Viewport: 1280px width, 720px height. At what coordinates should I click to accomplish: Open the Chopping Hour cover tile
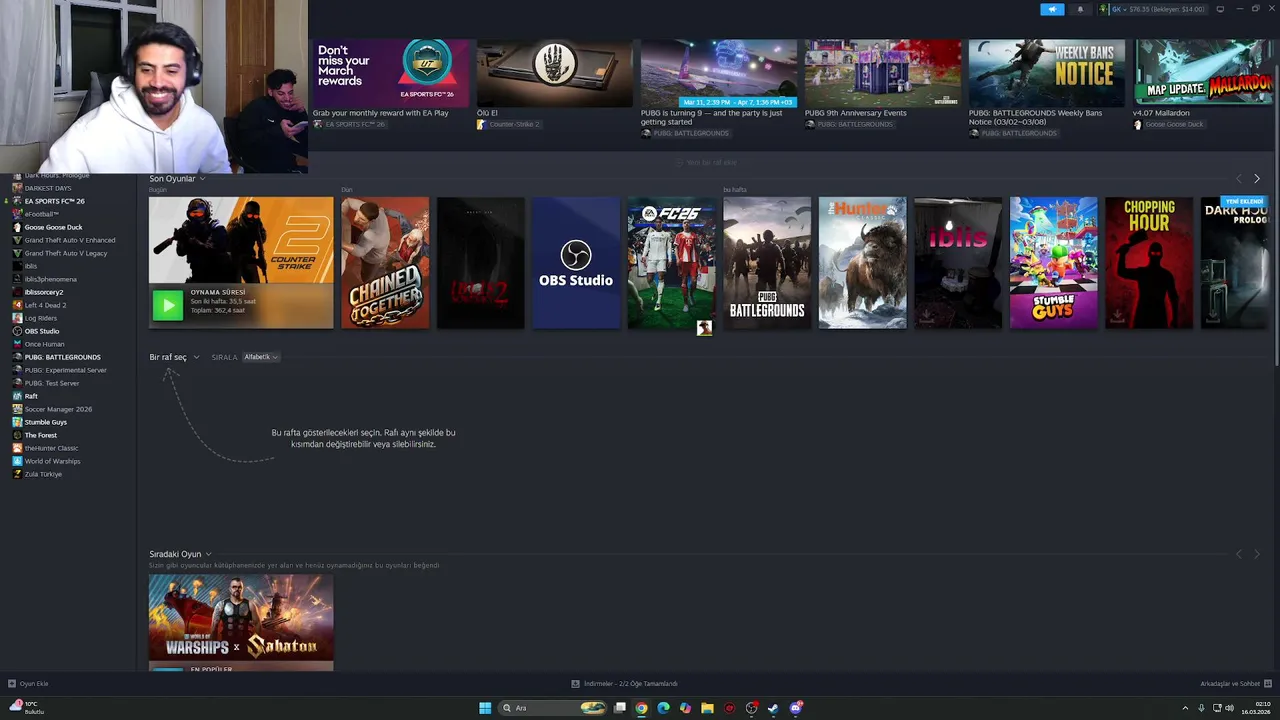[1149, 263]
